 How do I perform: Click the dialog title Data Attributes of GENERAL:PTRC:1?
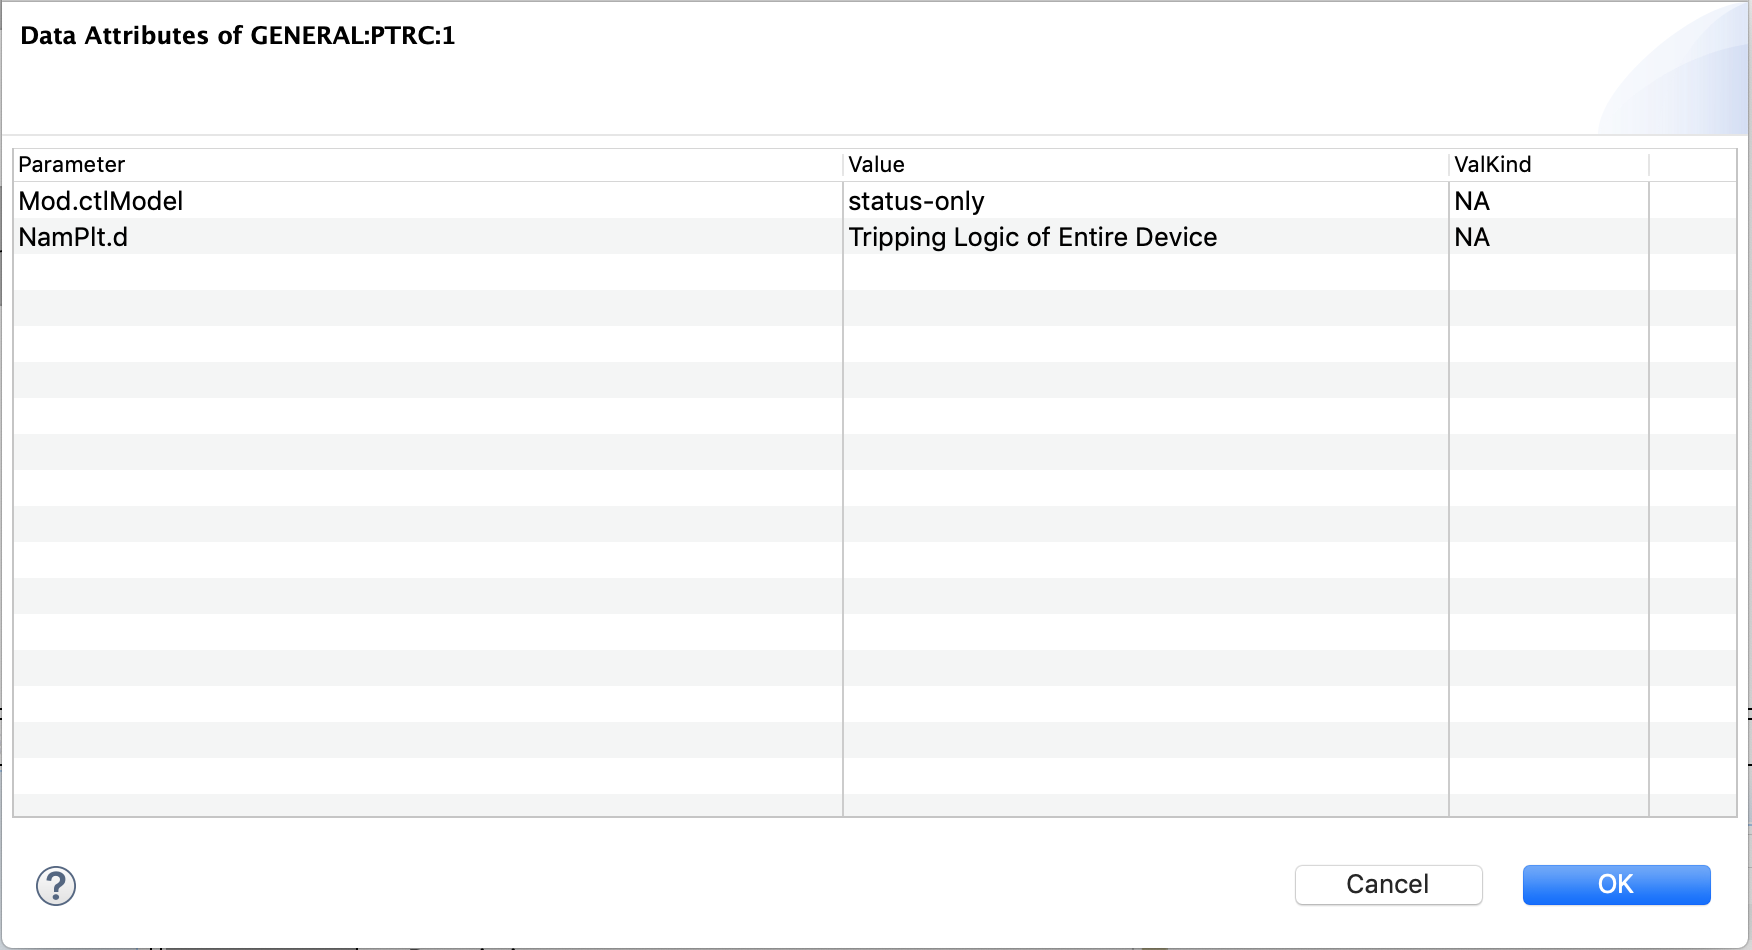coord(238,36)
